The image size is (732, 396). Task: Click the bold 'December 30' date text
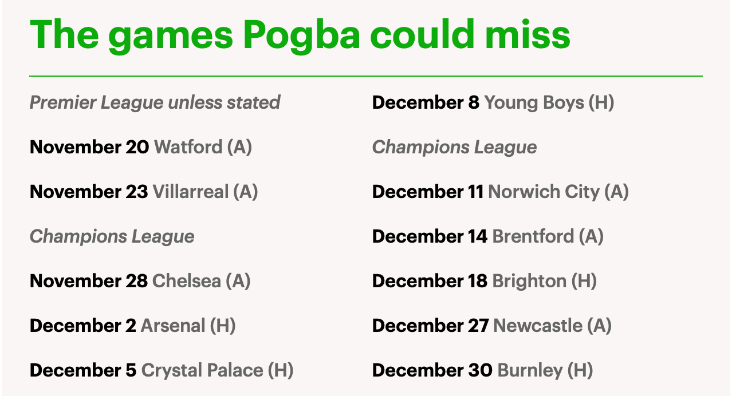pyautogui.click(x=432, y=371)
